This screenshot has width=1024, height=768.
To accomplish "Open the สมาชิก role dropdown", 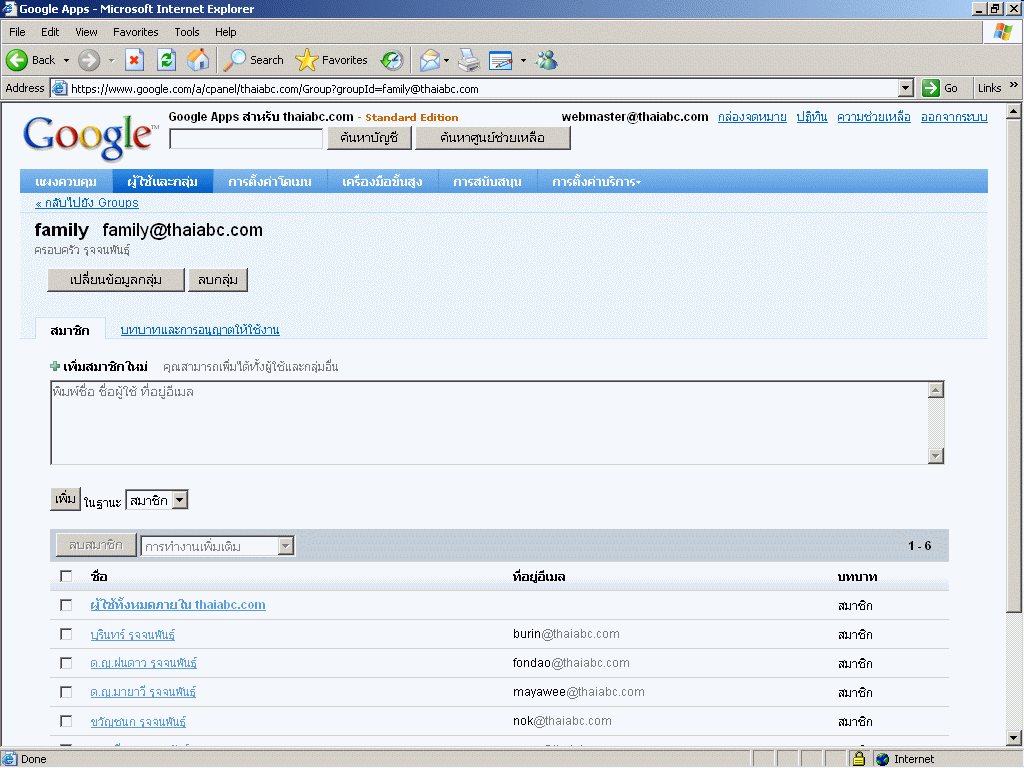I will coord(157,500).
